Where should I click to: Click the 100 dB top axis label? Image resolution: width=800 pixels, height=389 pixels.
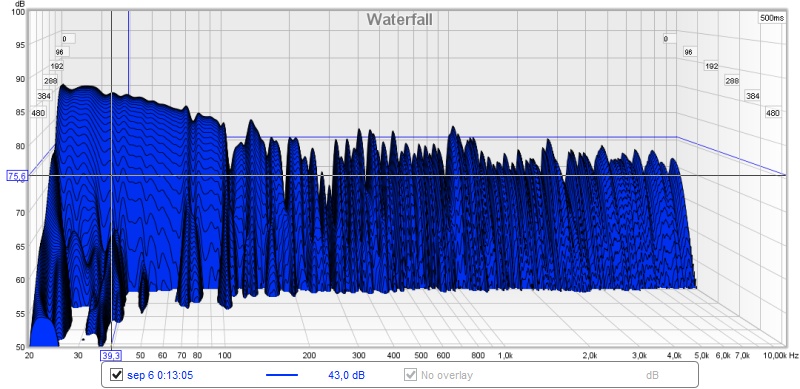pos(18,11)
